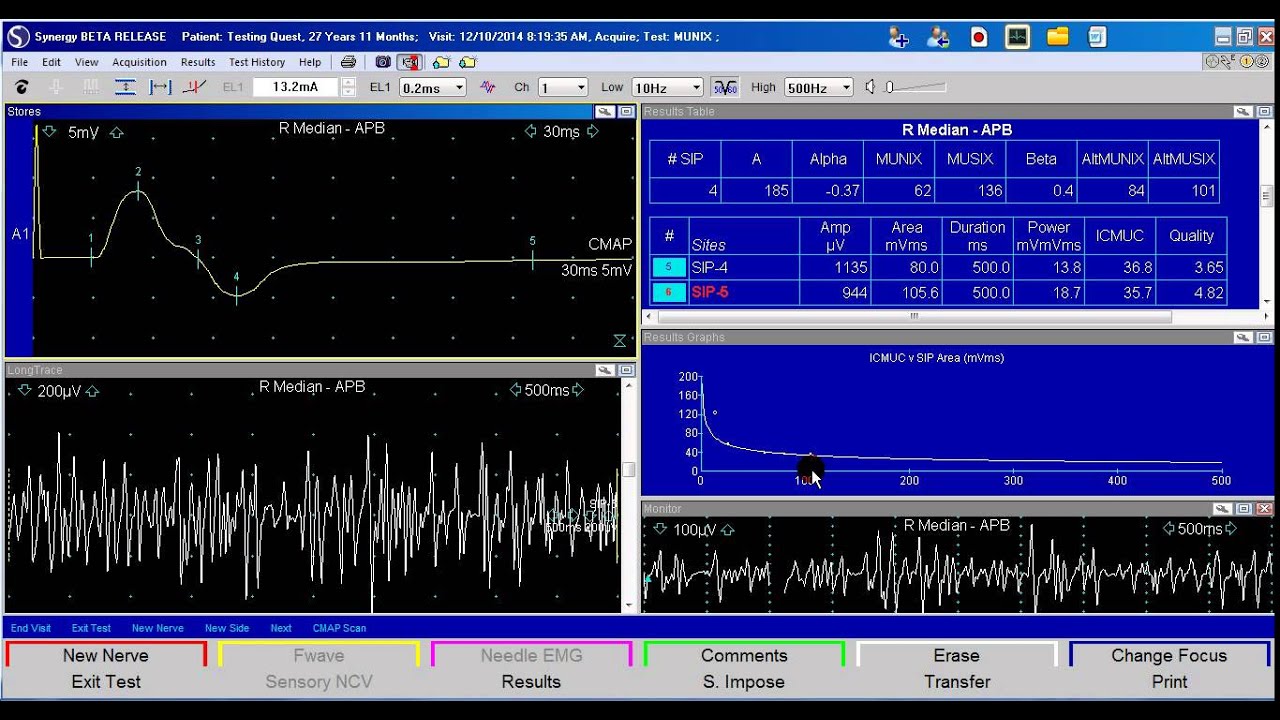Click the Results Table horizontal scrollbar

(x=912, y=316)
